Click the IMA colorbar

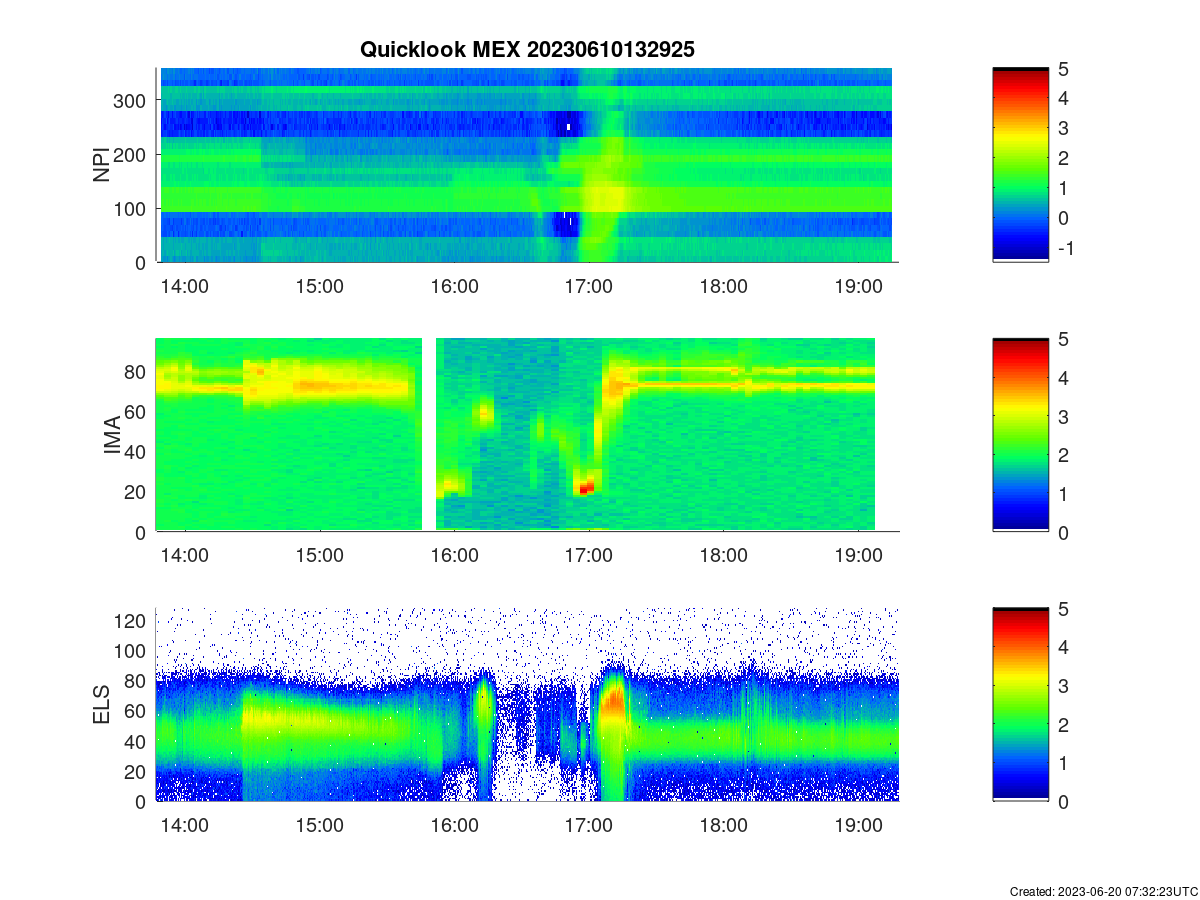click(1020, 435)
